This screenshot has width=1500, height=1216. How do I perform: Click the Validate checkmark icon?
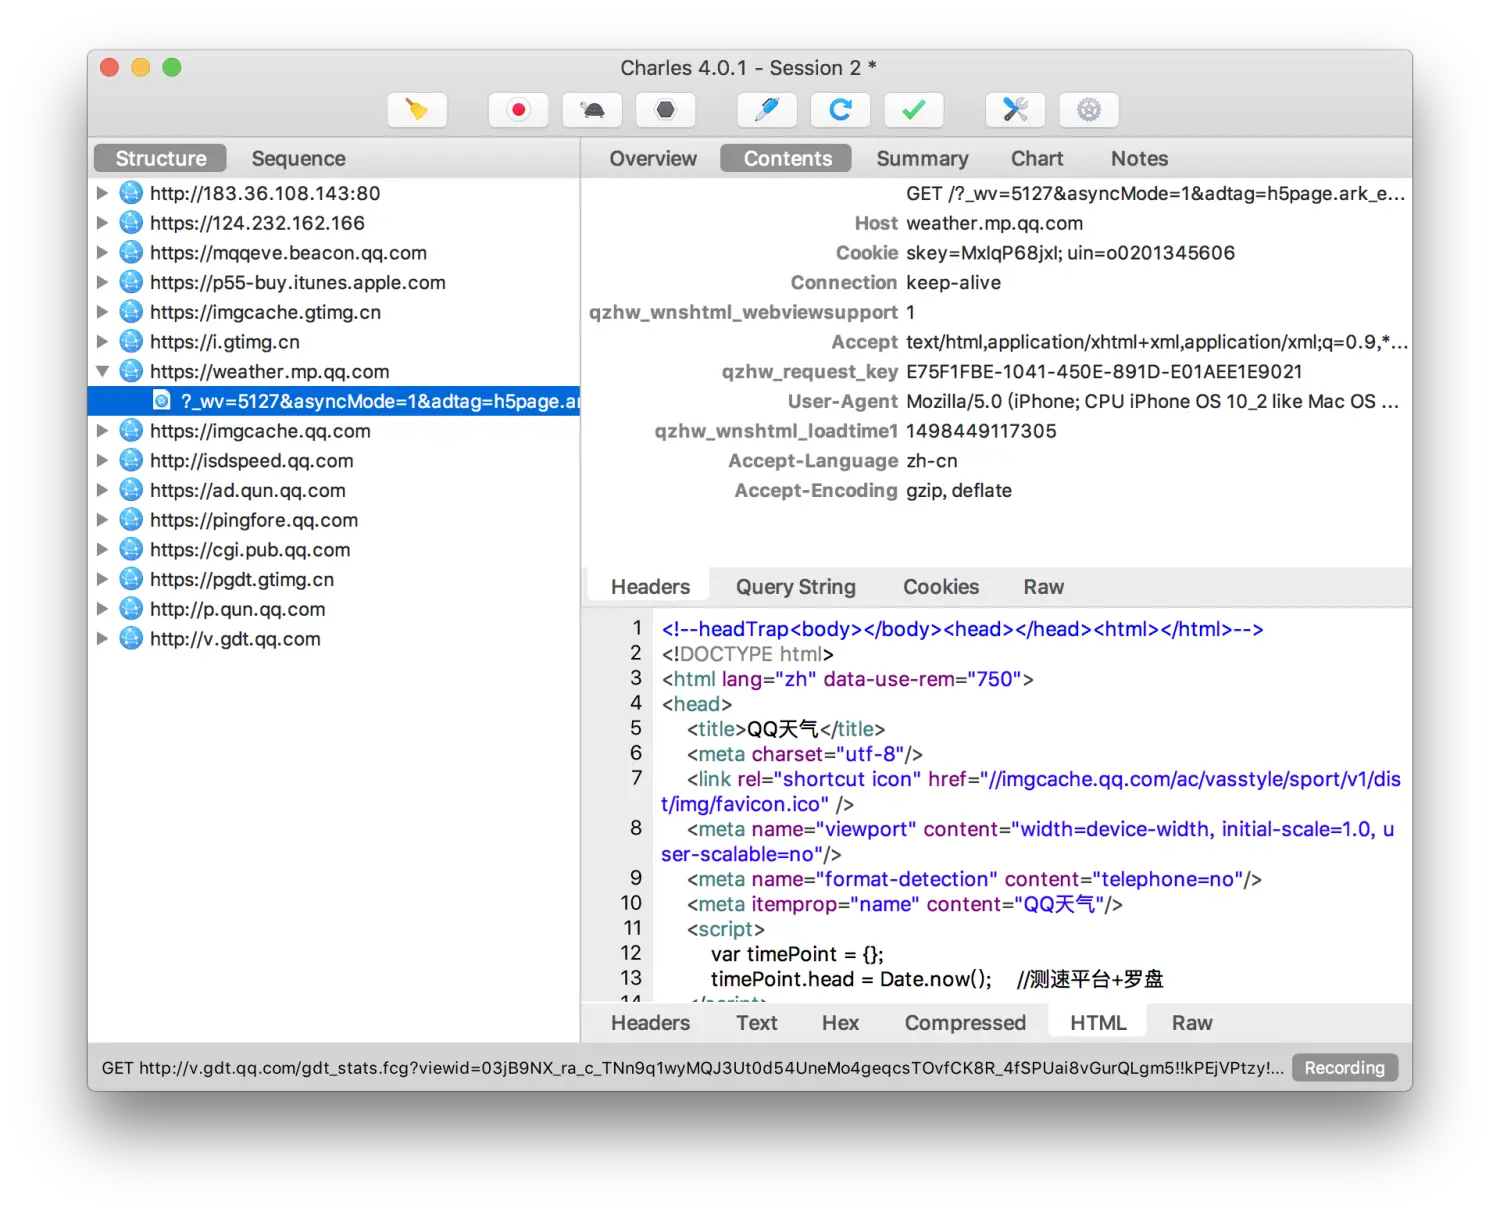tap(914, 110)
